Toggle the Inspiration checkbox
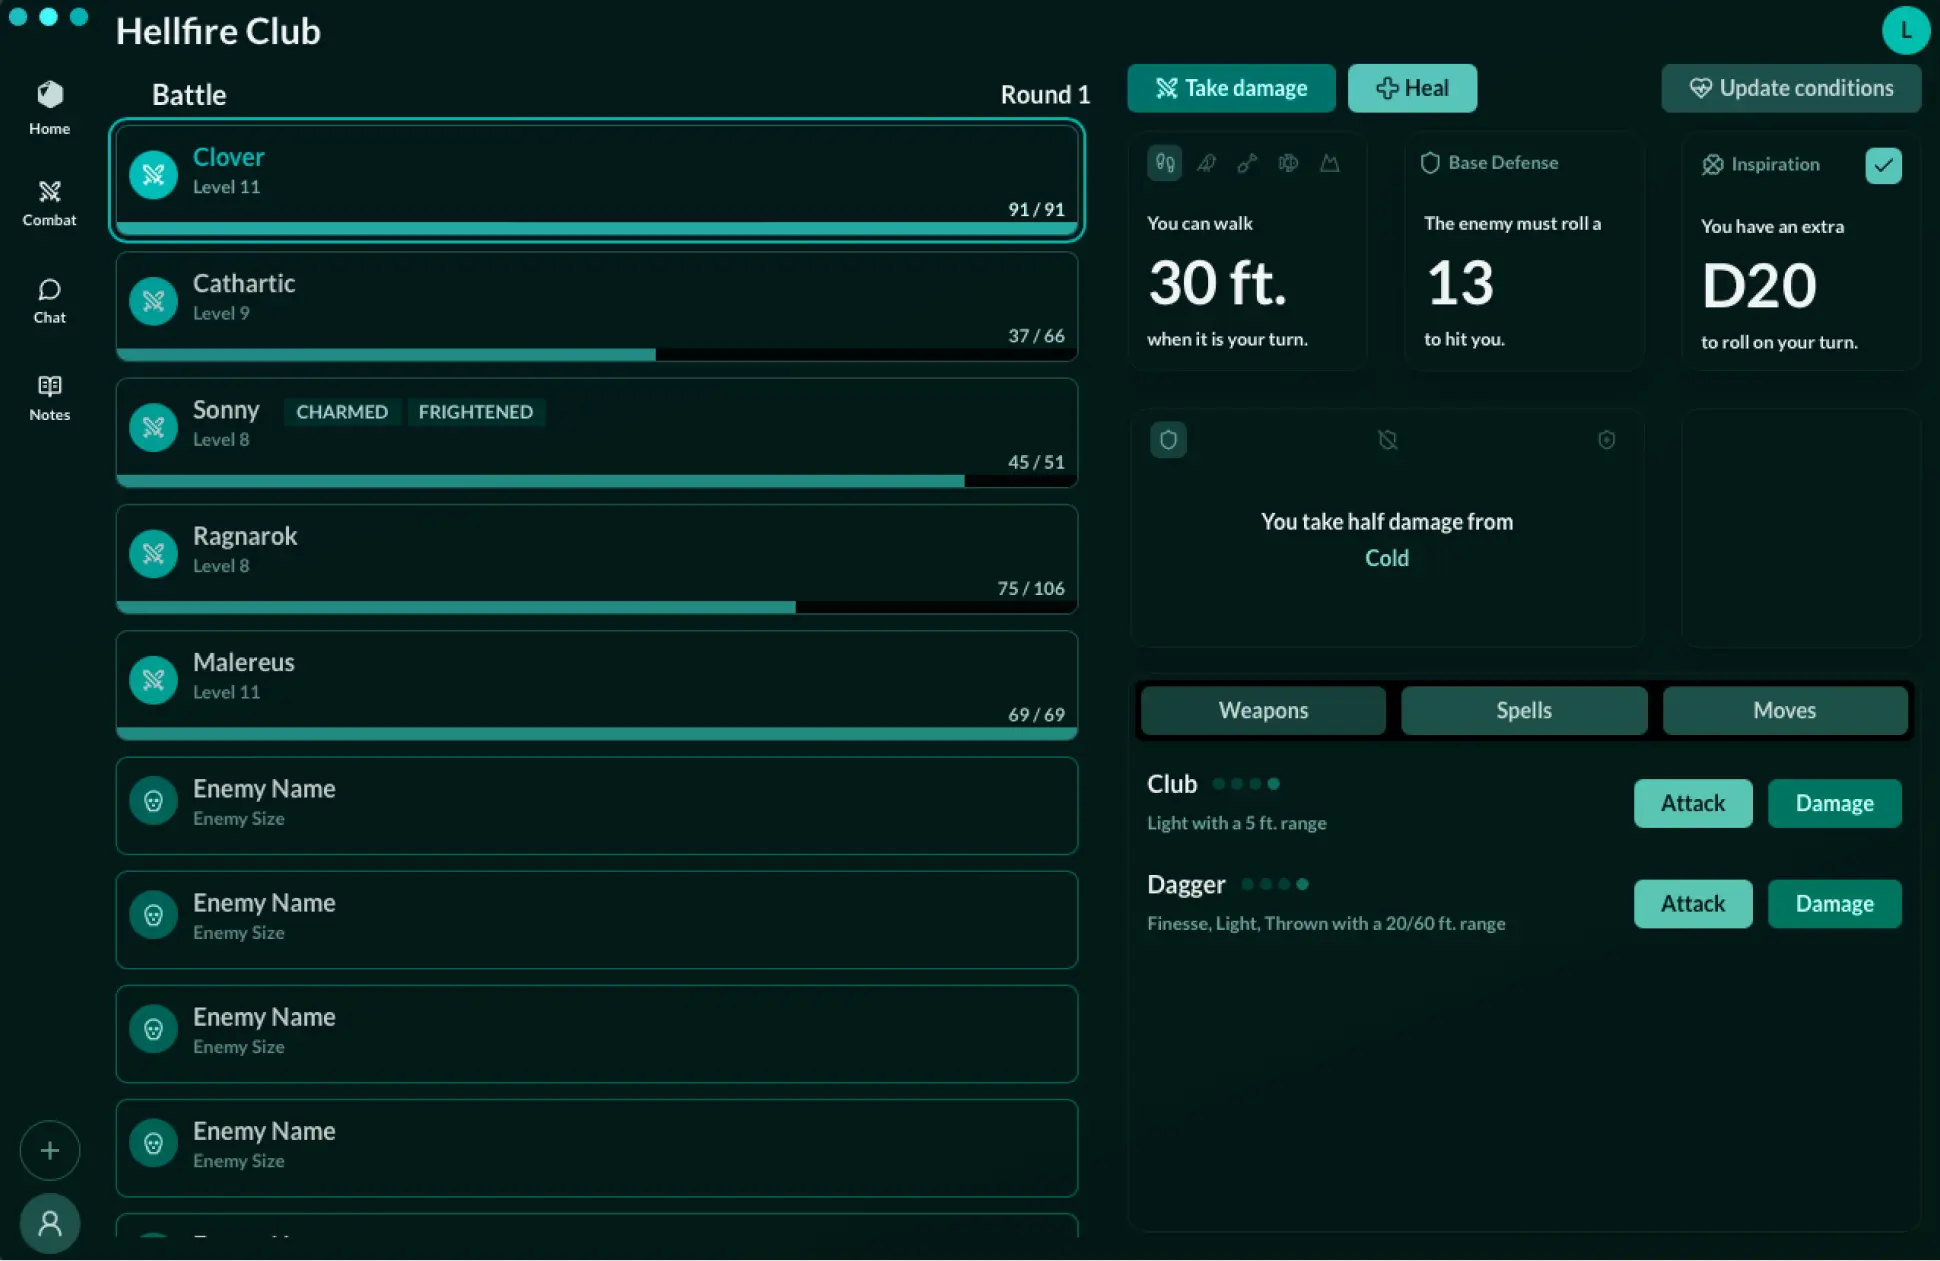This screenshot has width=1940, height=1261. 1883,165
